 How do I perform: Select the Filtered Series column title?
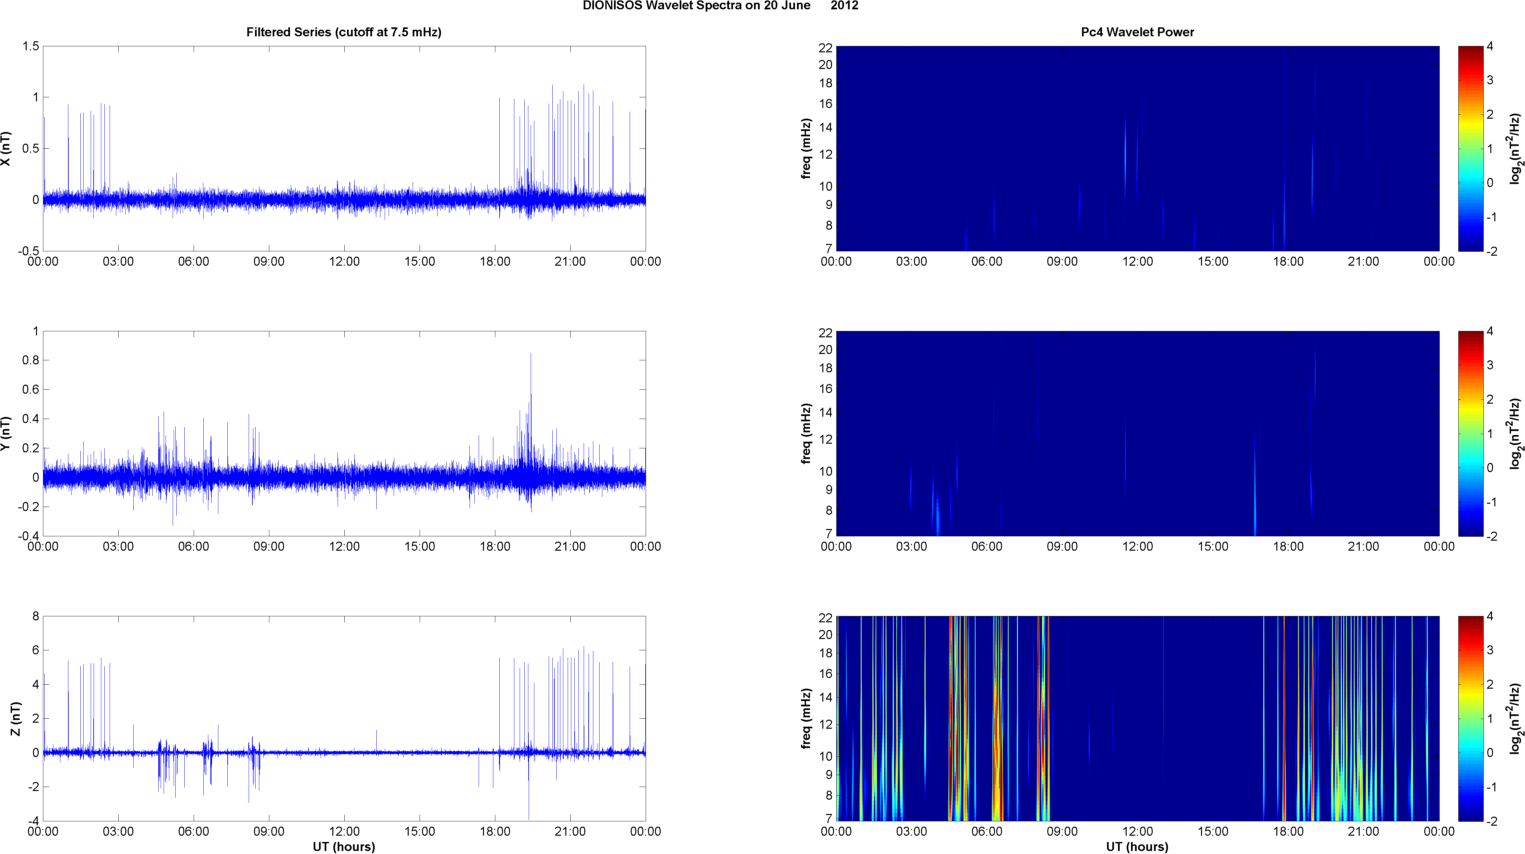(x=343, y=32)
